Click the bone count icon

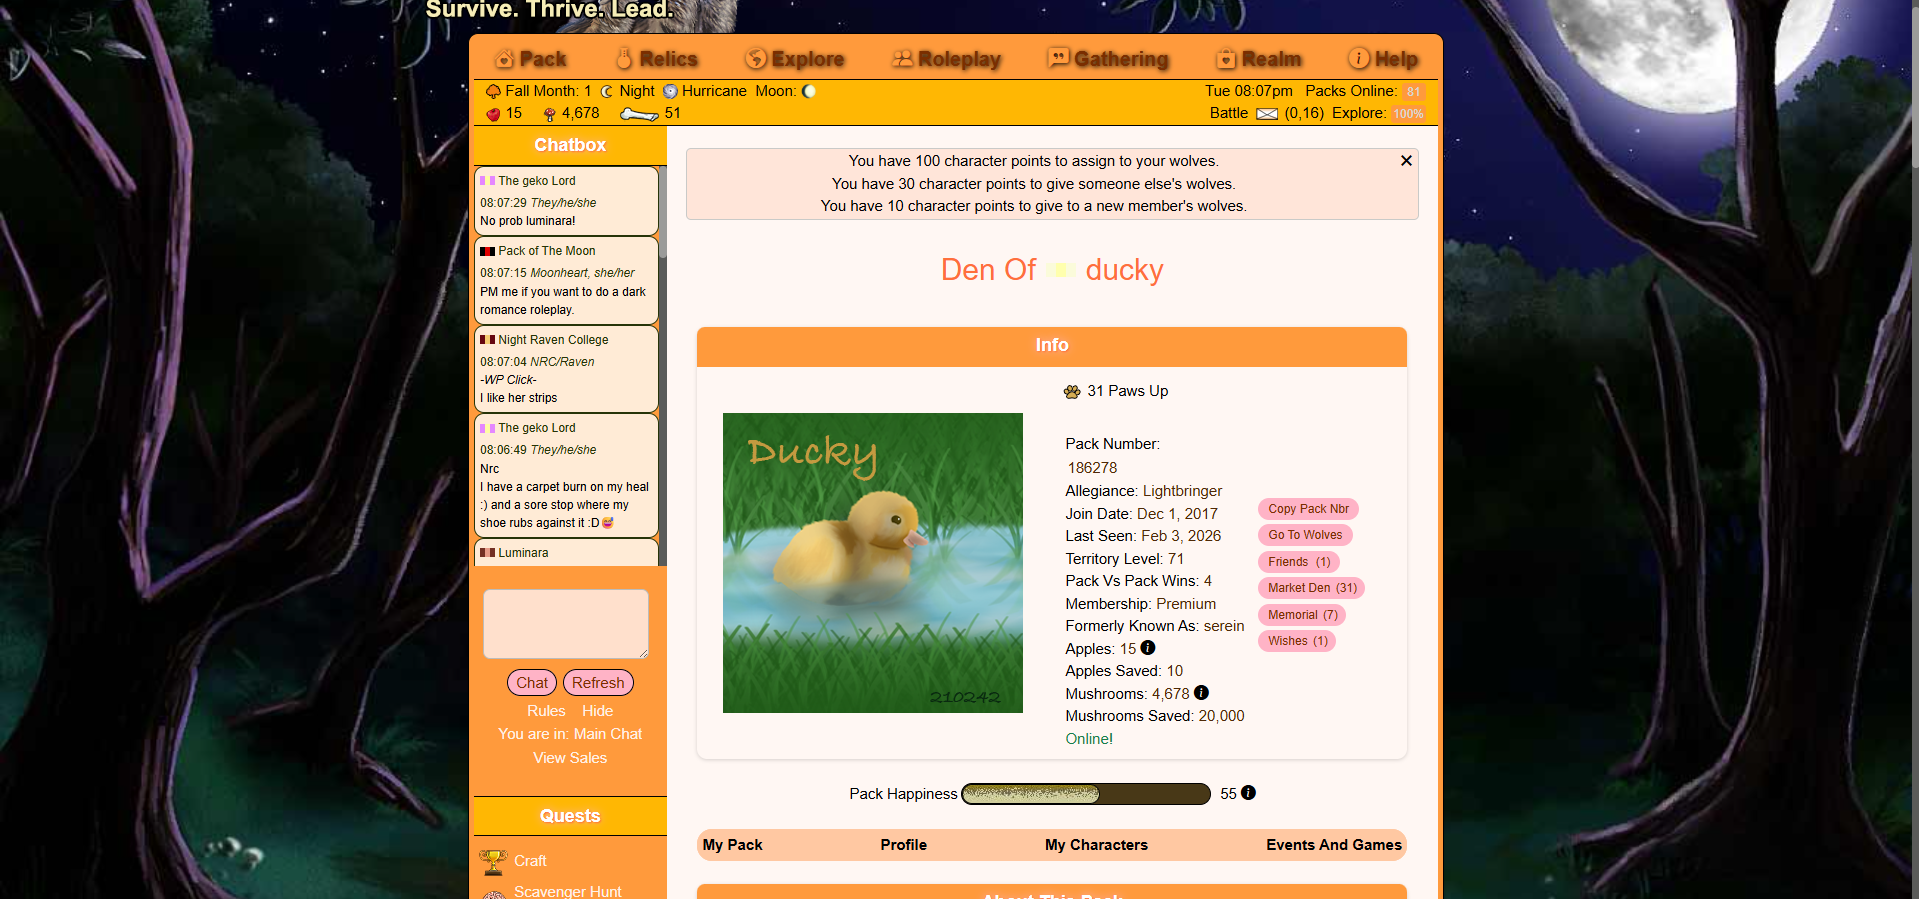coord(639,114)
